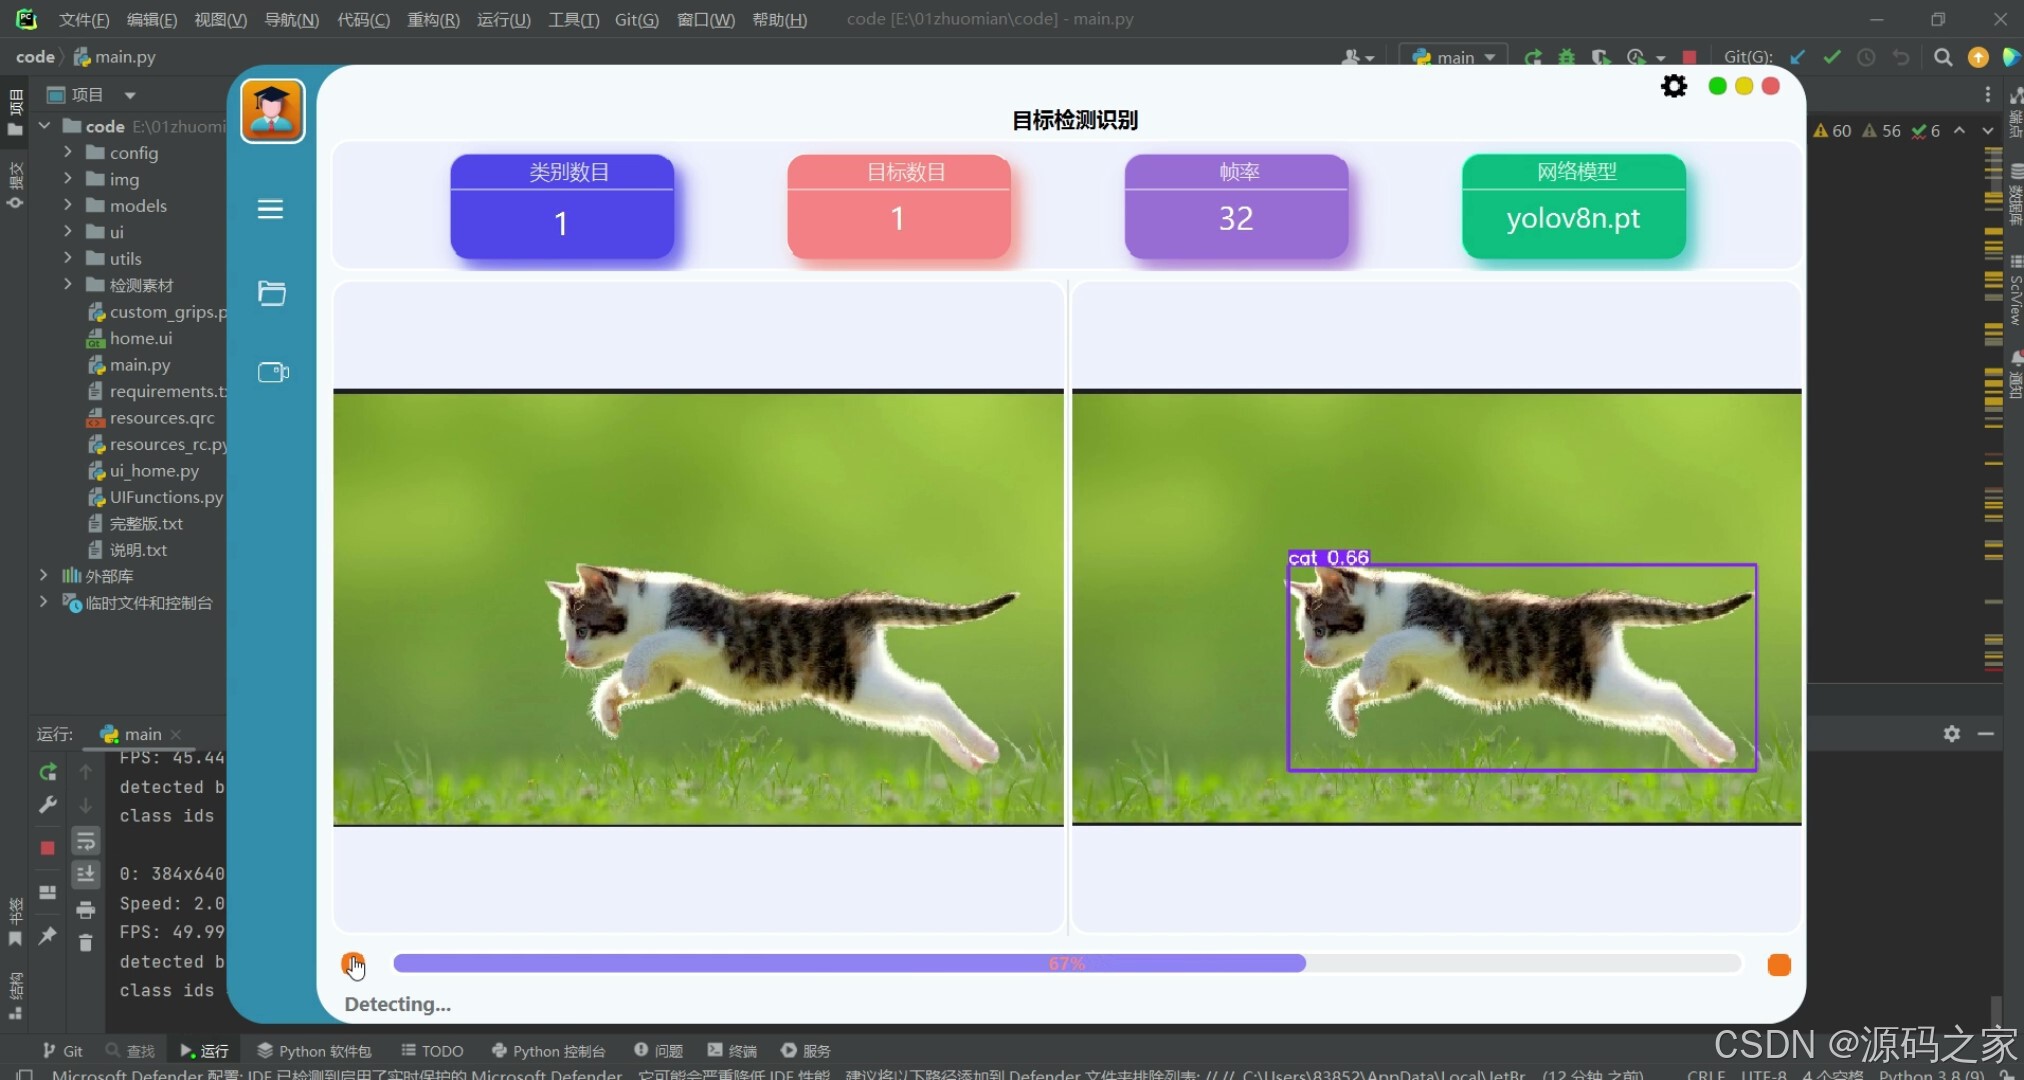Open file folder icon in sidebar

click(271, 293)
